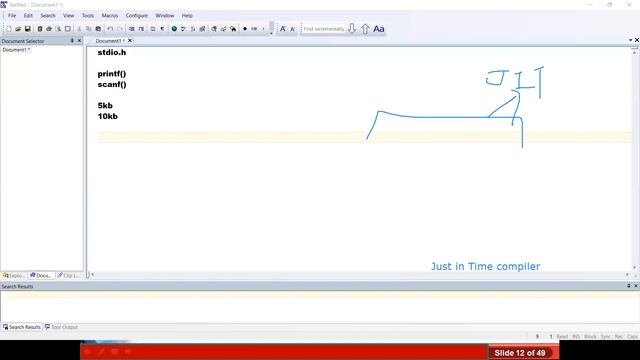Select the Search Results bottom tab
The width and height of the screenshot is (640, 360).
point(22,327)
